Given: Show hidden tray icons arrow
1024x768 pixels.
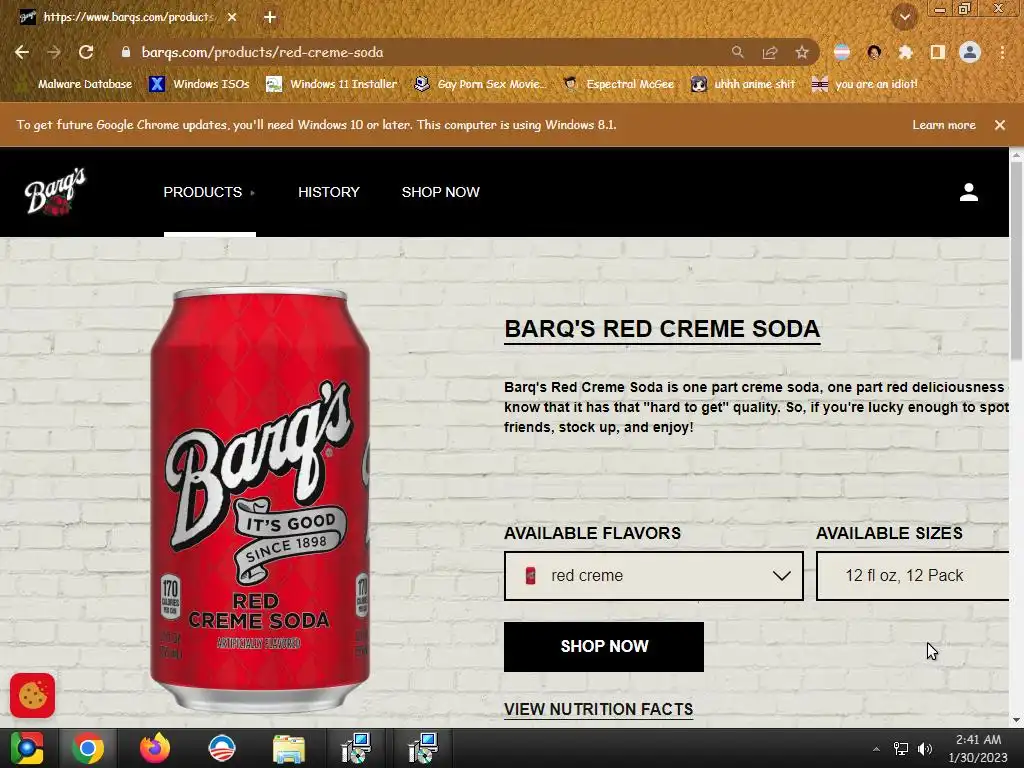Looking at the screenshot, I should pos(876,749).
